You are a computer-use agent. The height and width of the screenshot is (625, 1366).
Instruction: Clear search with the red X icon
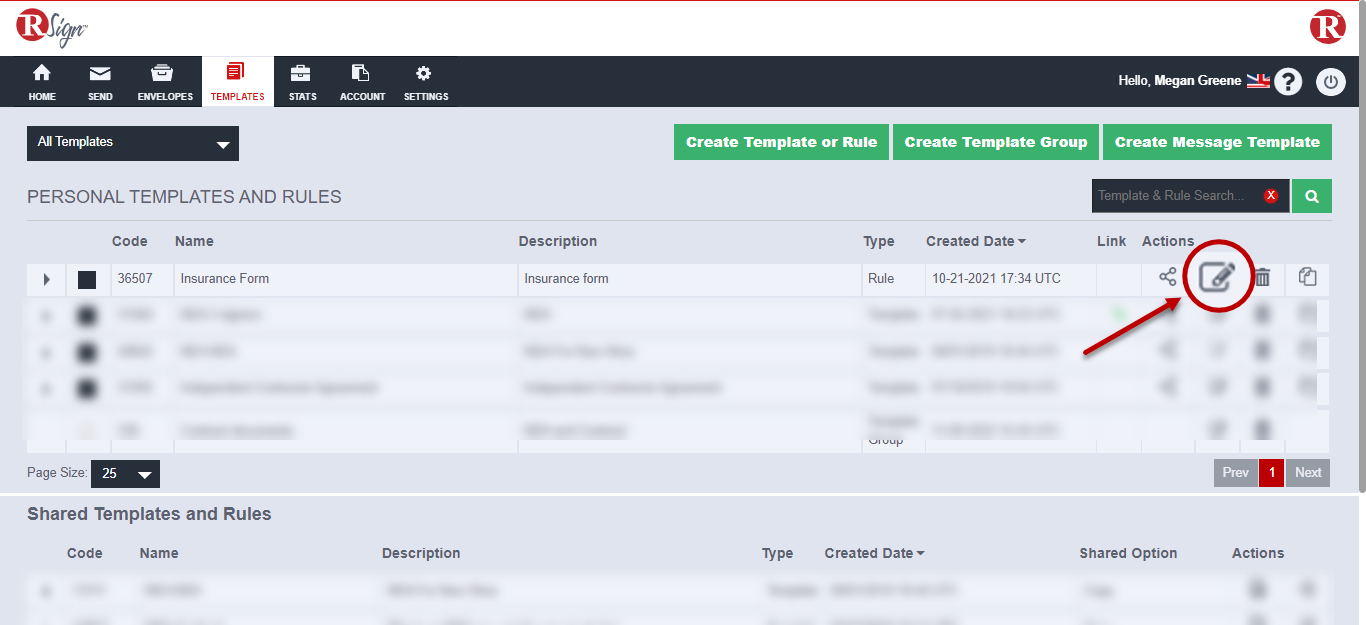pyautogui.click(x=1271, y=196)
